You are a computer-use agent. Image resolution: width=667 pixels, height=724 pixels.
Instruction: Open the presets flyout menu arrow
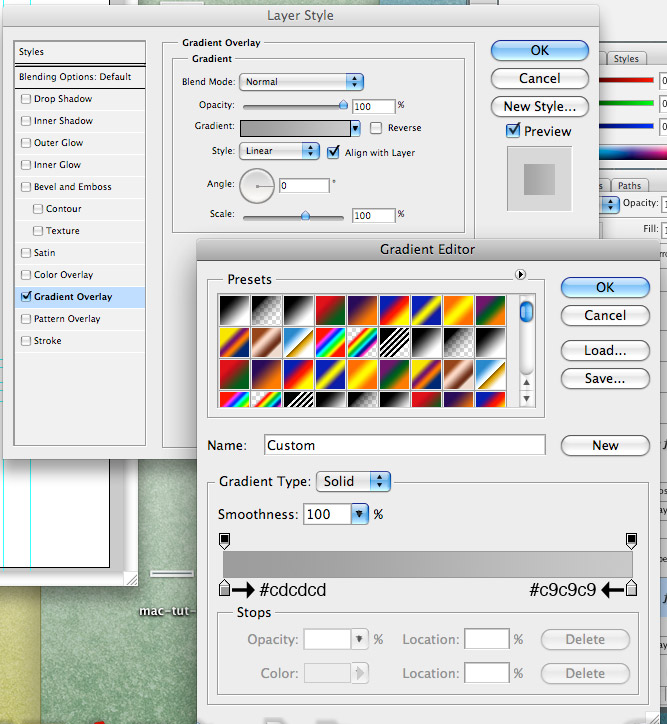tap(520, 275)
